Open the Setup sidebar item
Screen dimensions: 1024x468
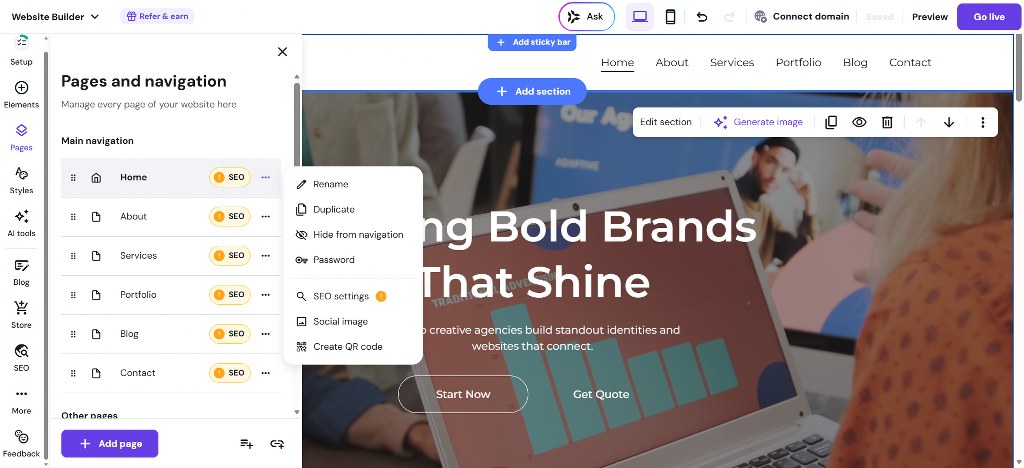coord(21,50)
